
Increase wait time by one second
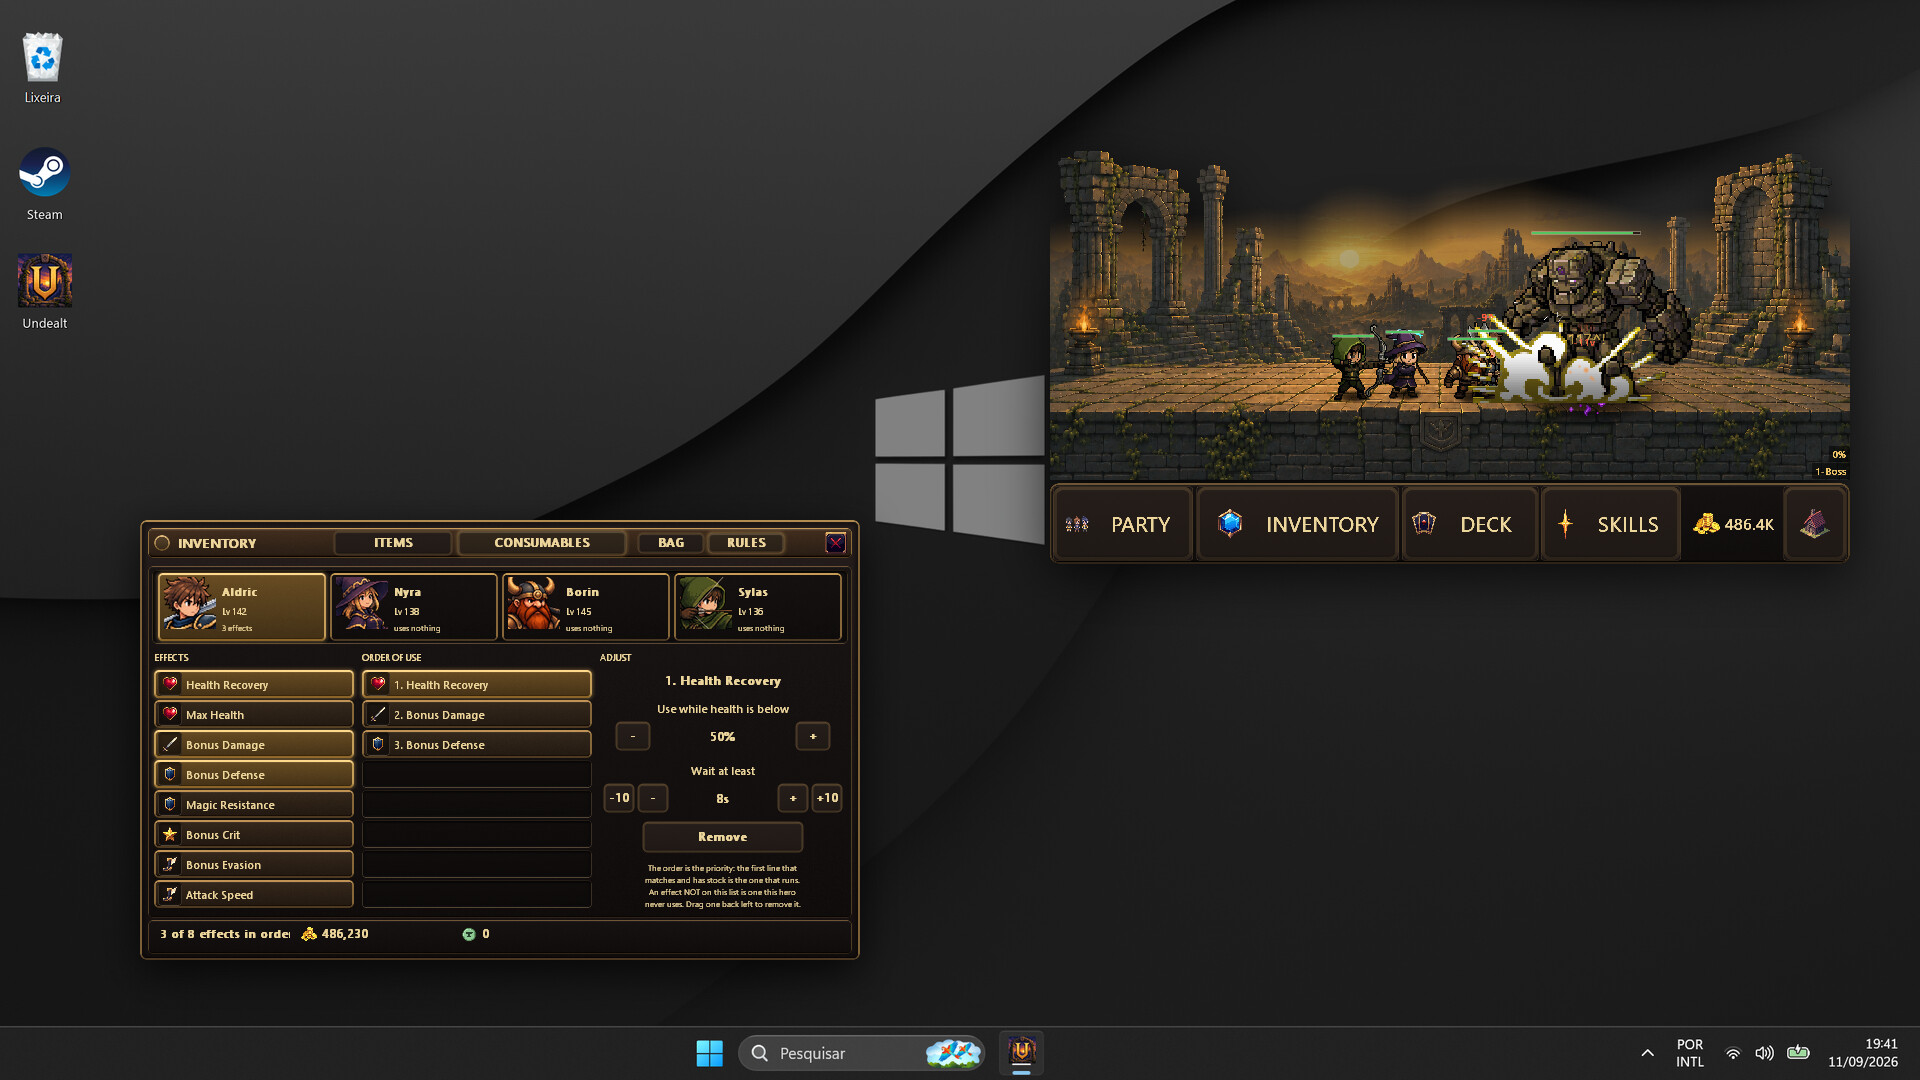tap(793, 798)
